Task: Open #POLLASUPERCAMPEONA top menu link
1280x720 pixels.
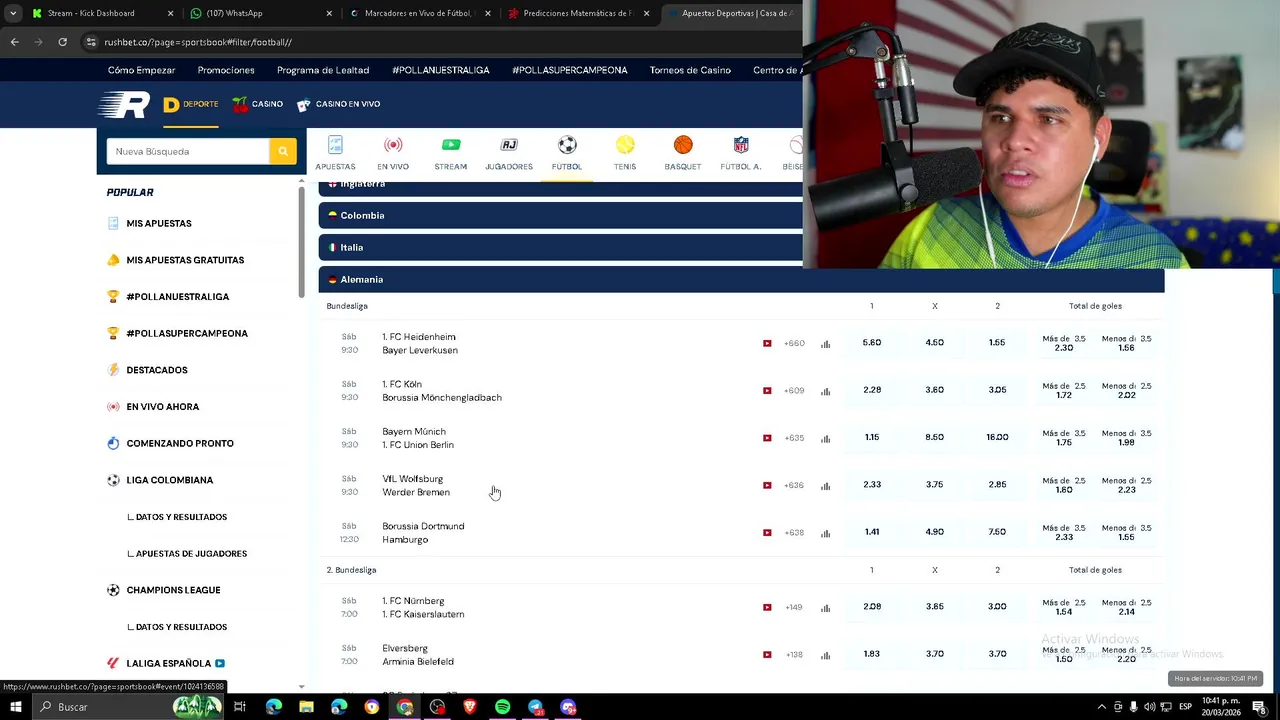Action: pos(570,70)
